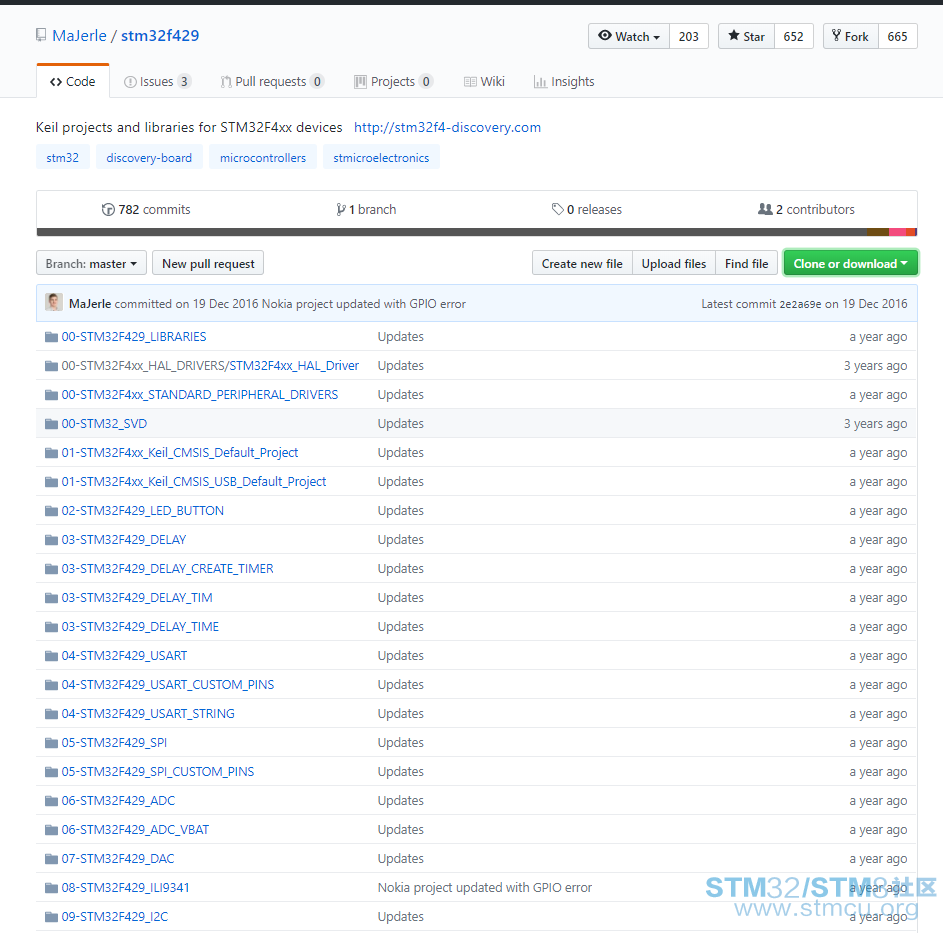Click the folder icon for 09-STM32F429_I2C
This screenshot has height=933, width=943.
[51, 917]
